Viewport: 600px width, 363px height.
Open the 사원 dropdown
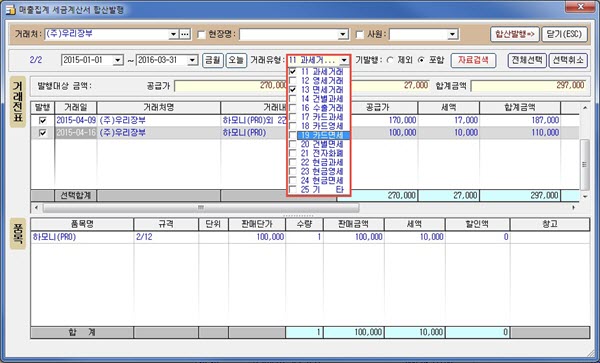tap(453, 35)
